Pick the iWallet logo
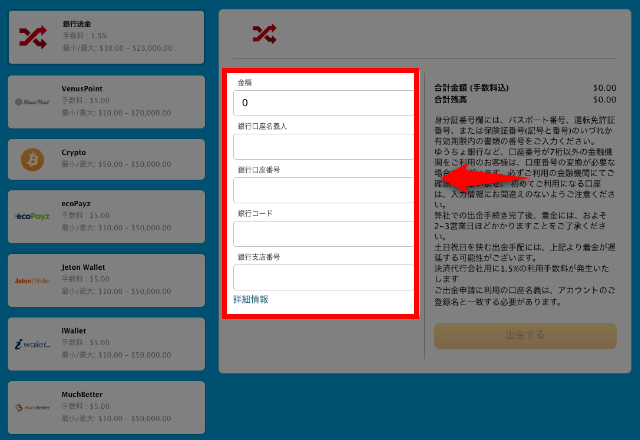The height and width of the screenshot is (440, 640). tap(33, 343)
